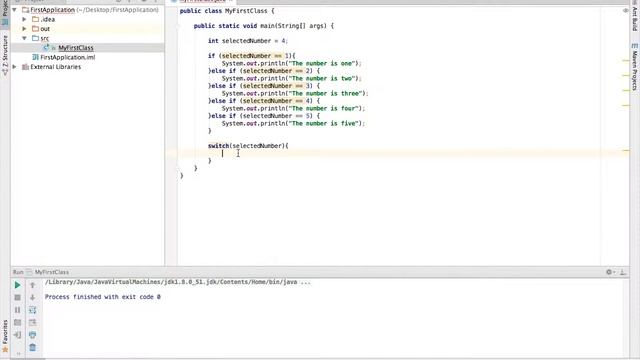The image size is (640, 360).
Task: Click "int selectedNumber = 4;" line
Action: (248, 41)
